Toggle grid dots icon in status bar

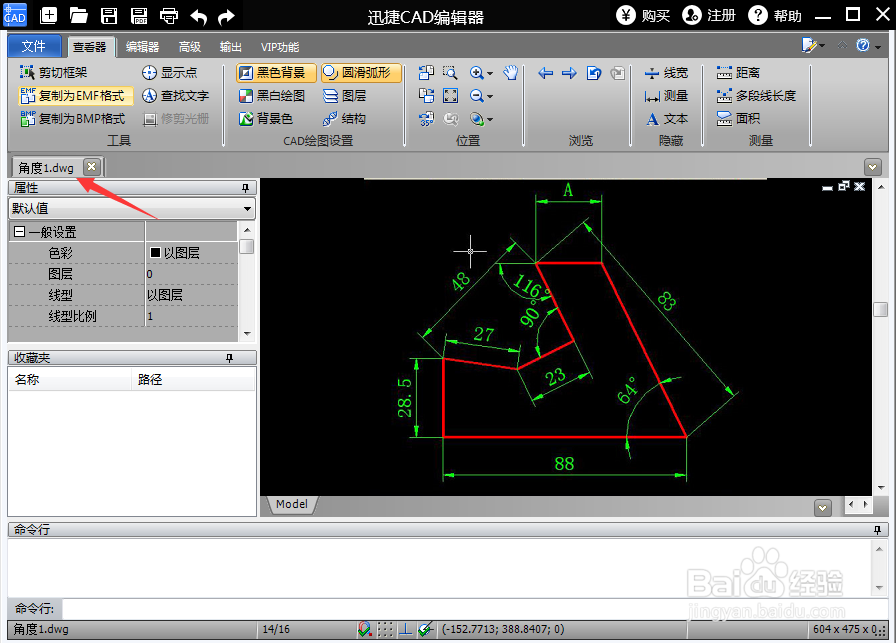(x=385, y=629)
